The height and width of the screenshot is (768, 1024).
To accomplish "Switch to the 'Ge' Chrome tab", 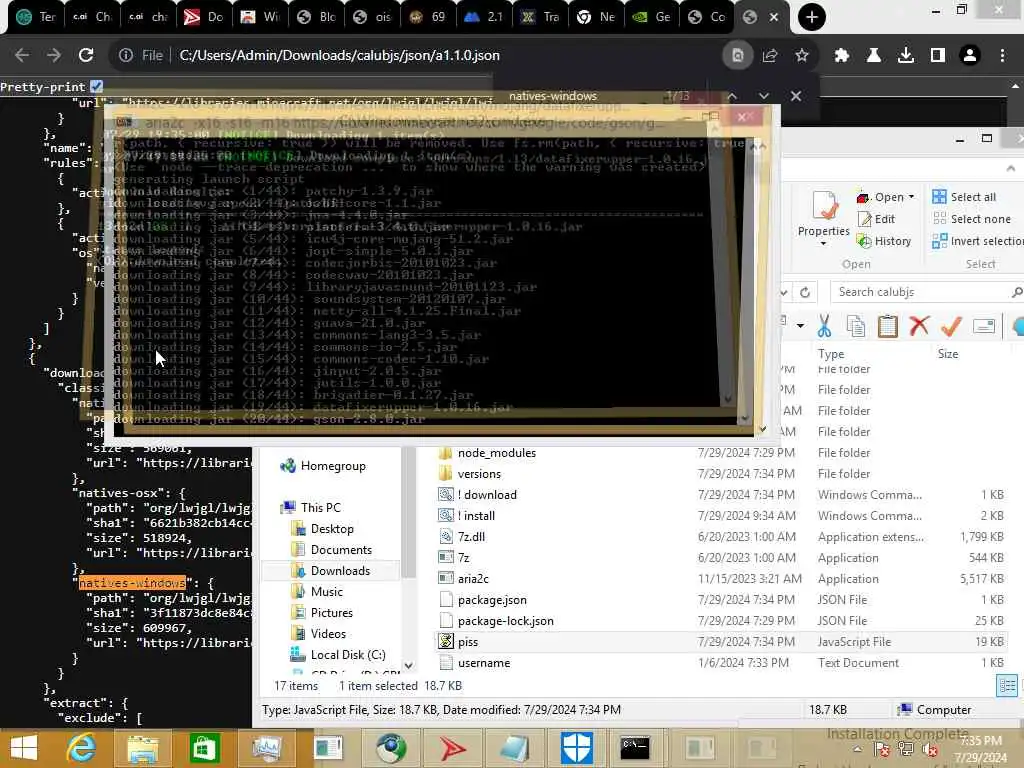I will pyautogui.click(x=652, y=17).
